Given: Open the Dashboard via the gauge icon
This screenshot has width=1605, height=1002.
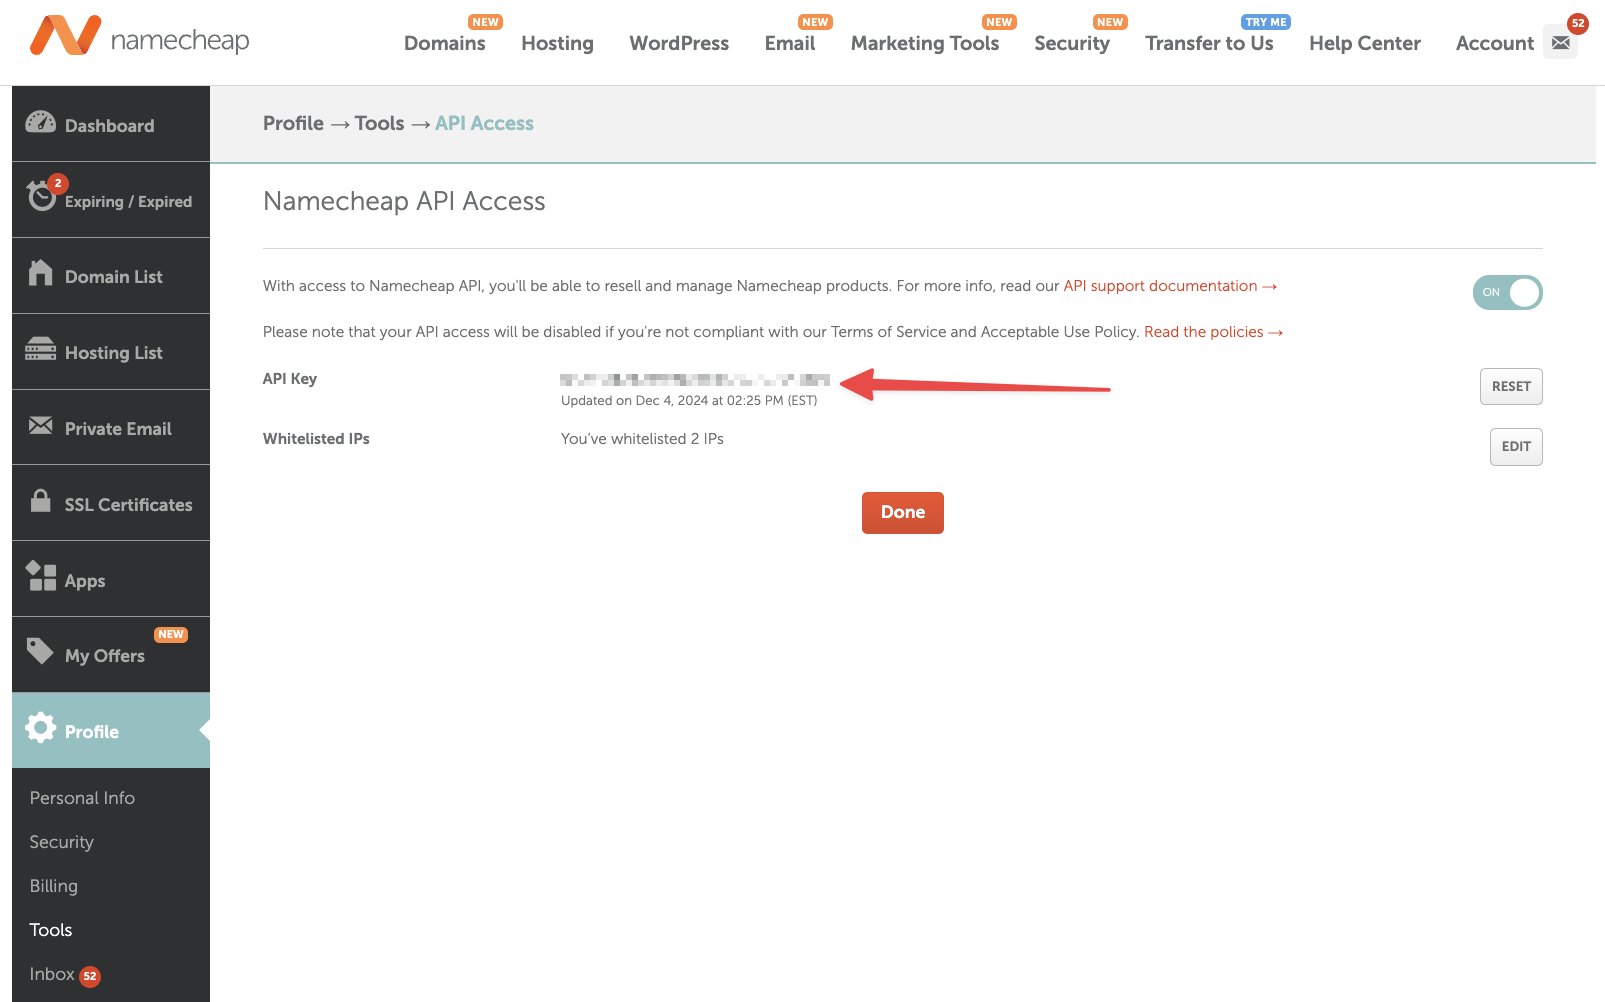Looking at the screenshot, I should (x=40, y=123).
